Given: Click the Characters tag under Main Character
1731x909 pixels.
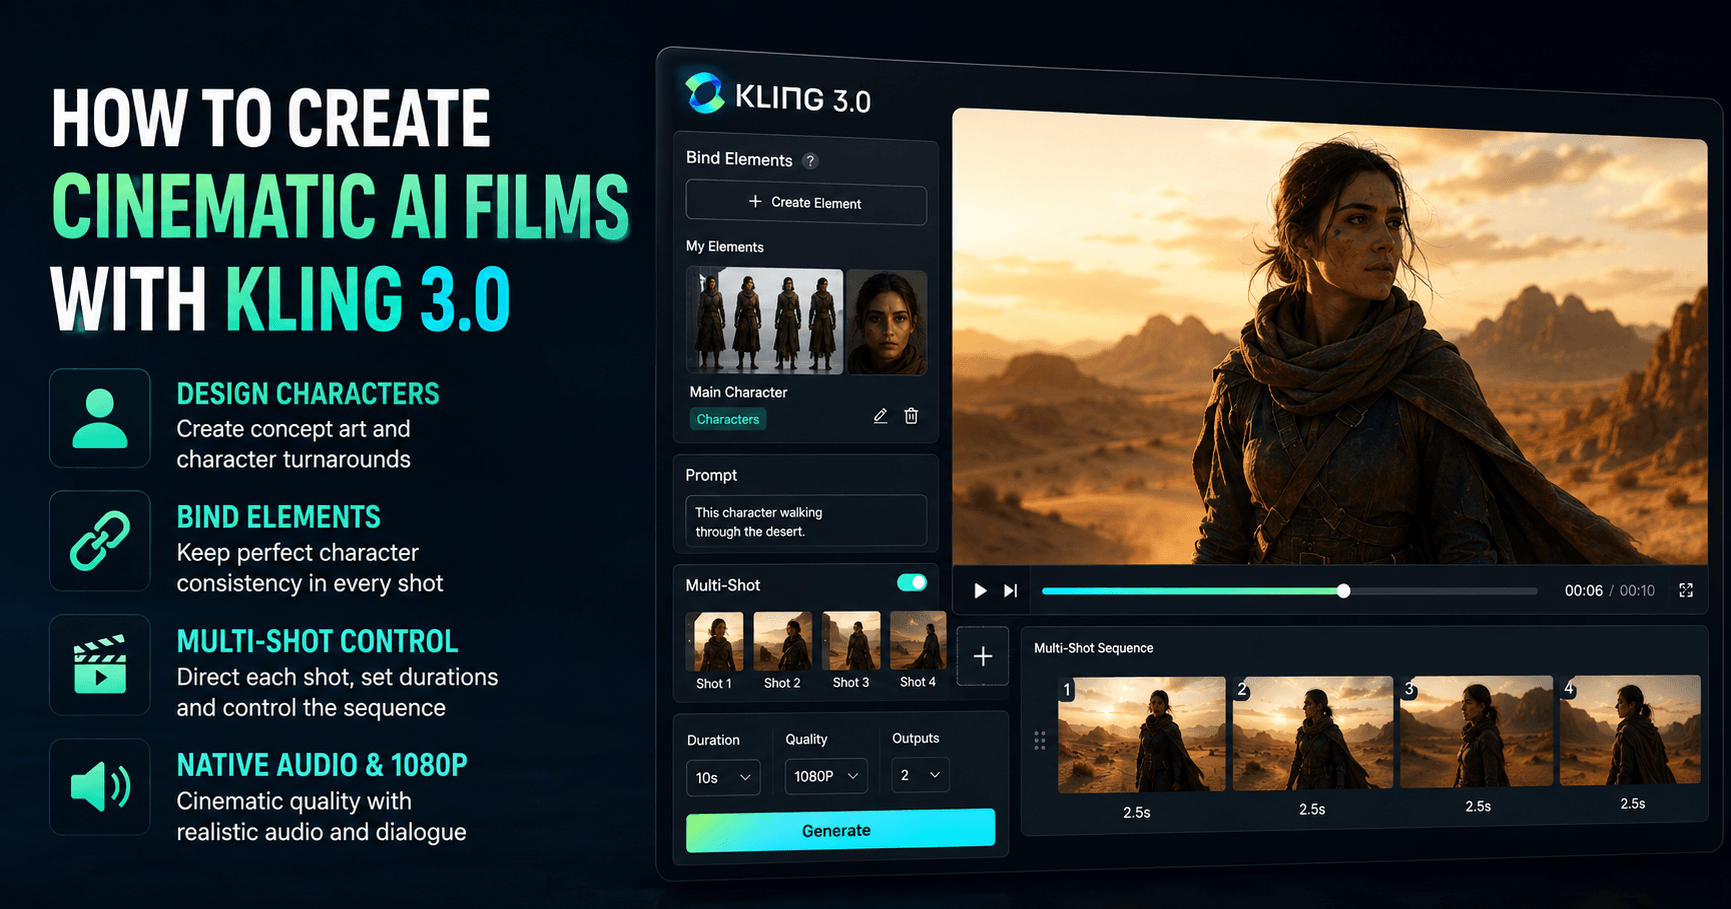Looking at the screenshot, I should (728, 419).
